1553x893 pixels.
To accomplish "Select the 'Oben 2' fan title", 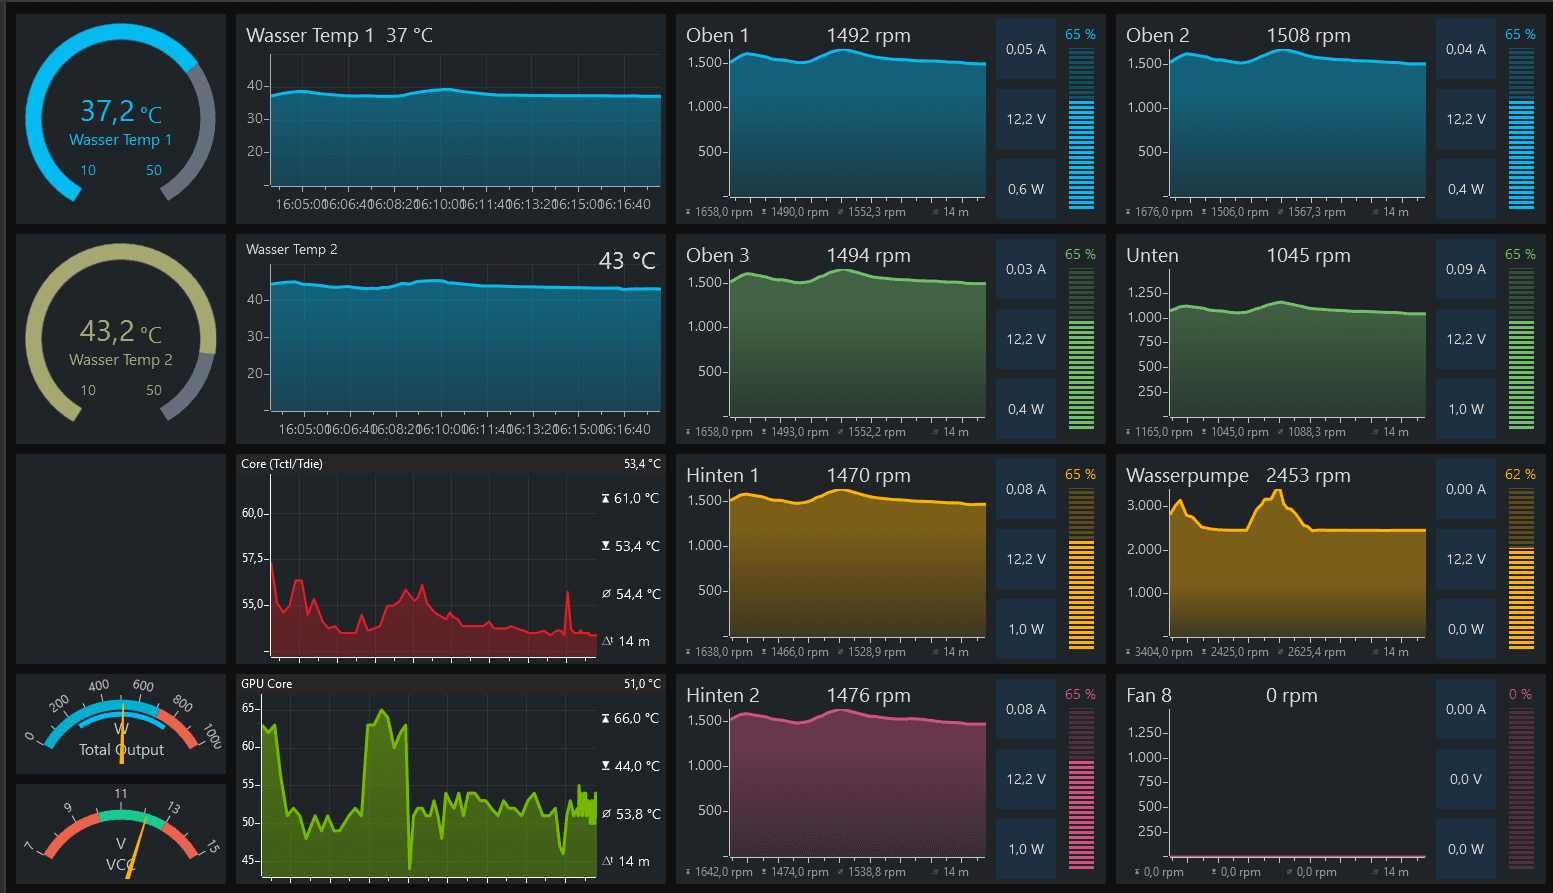I will pyautogui.click(x=1157, y=35).
